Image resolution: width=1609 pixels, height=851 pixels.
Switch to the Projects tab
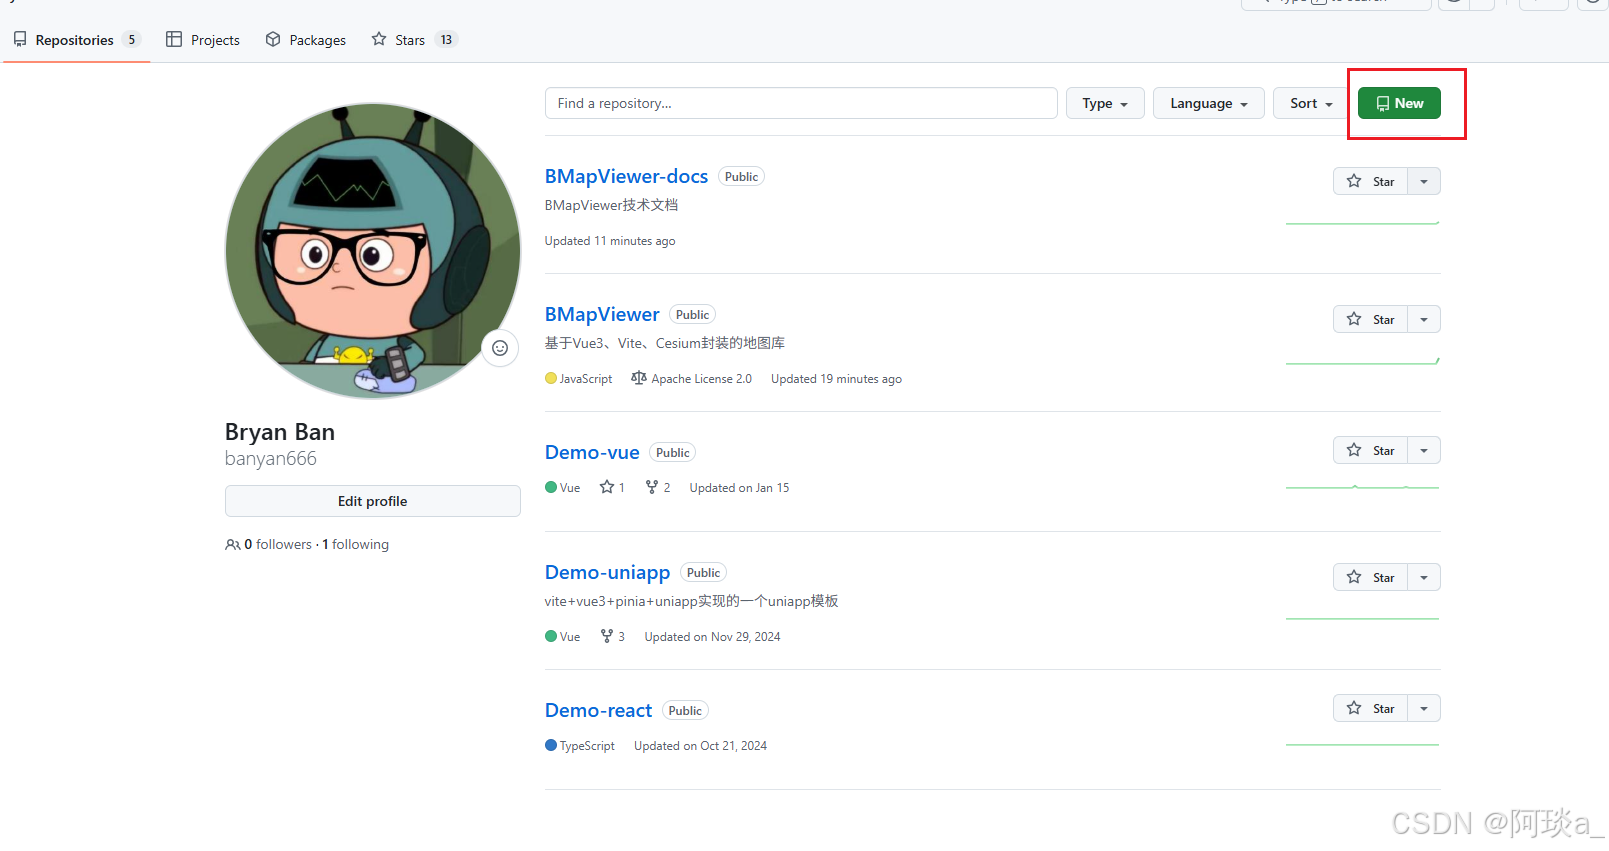point(203,40)
